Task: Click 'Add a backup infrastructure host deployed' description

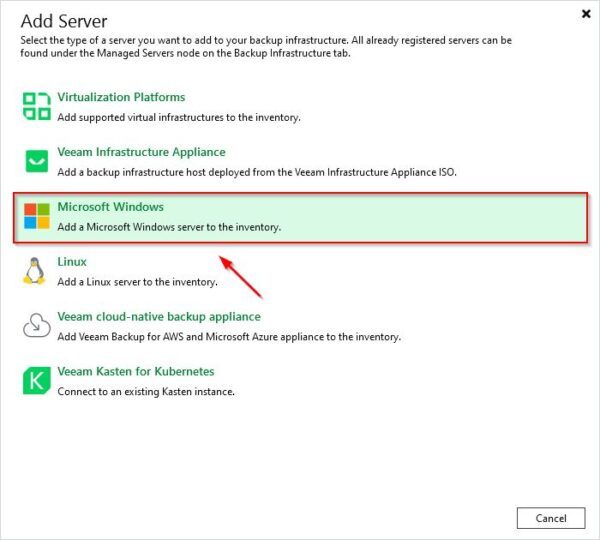Action: point(257,172)
